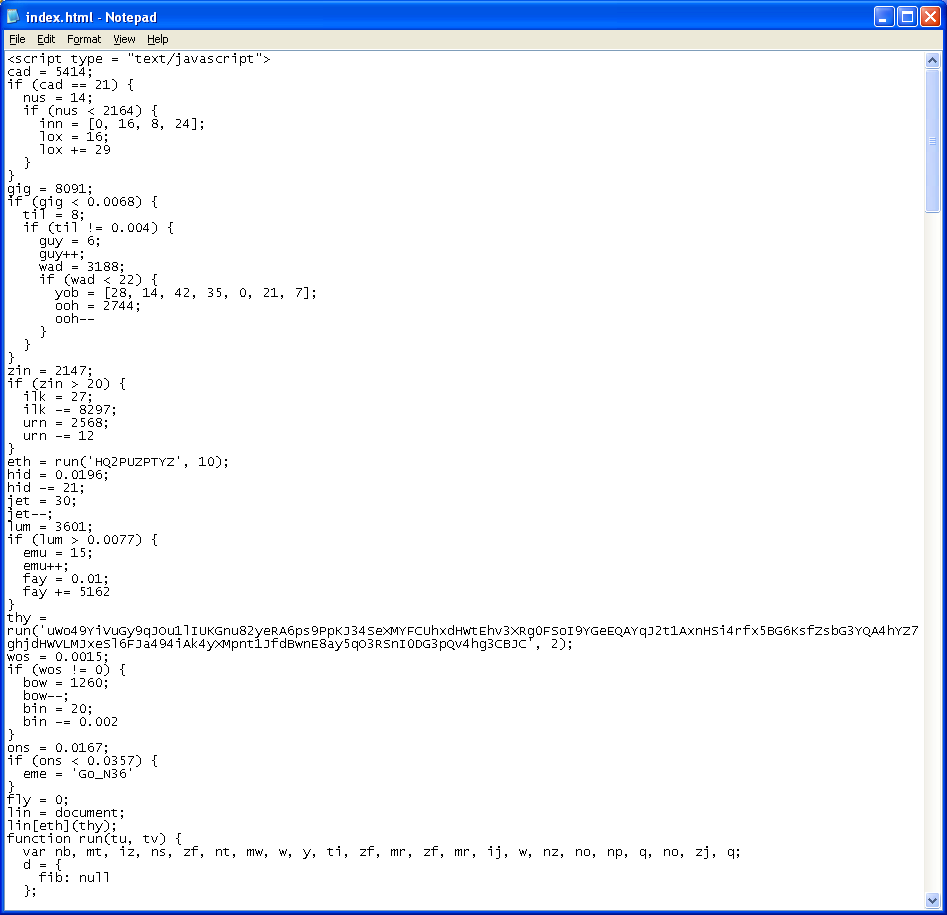Close the index.html Notepad window
The height and width of the screenshot is (915, 947).
929,17
